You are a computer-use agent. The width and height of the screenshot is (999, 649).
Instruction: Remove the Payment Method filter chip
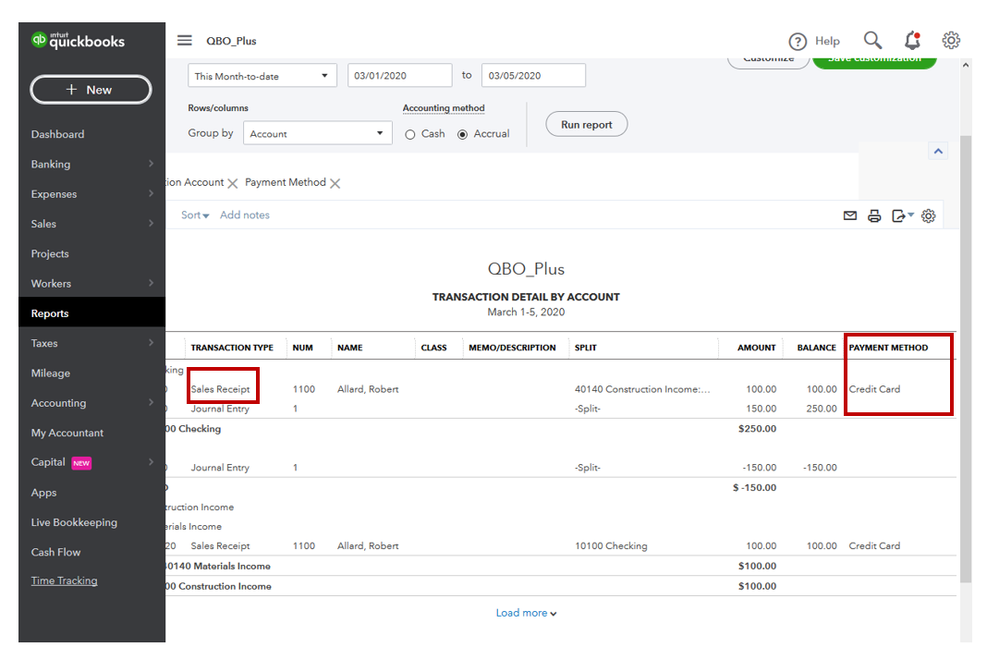coord(335,183)
